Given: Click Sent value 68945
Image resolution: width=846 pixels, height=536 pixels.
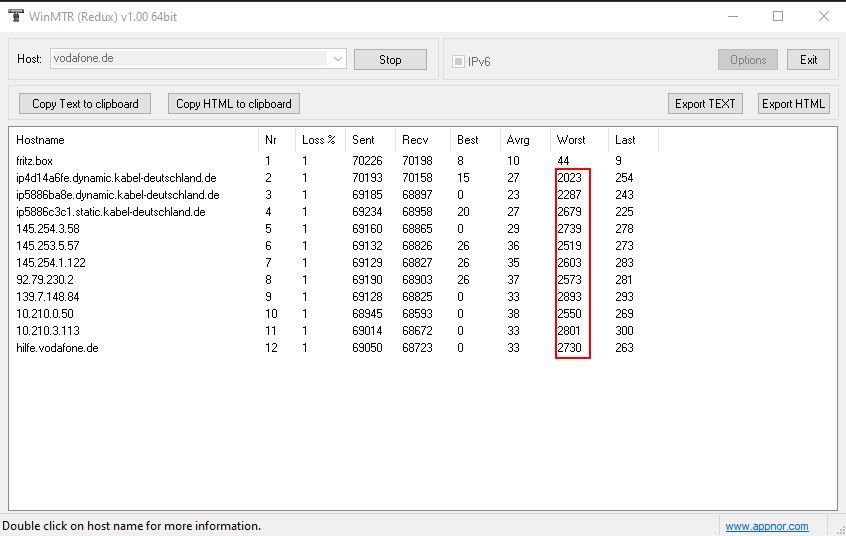Looking at the screenshot, I should [x=367, y=314].
